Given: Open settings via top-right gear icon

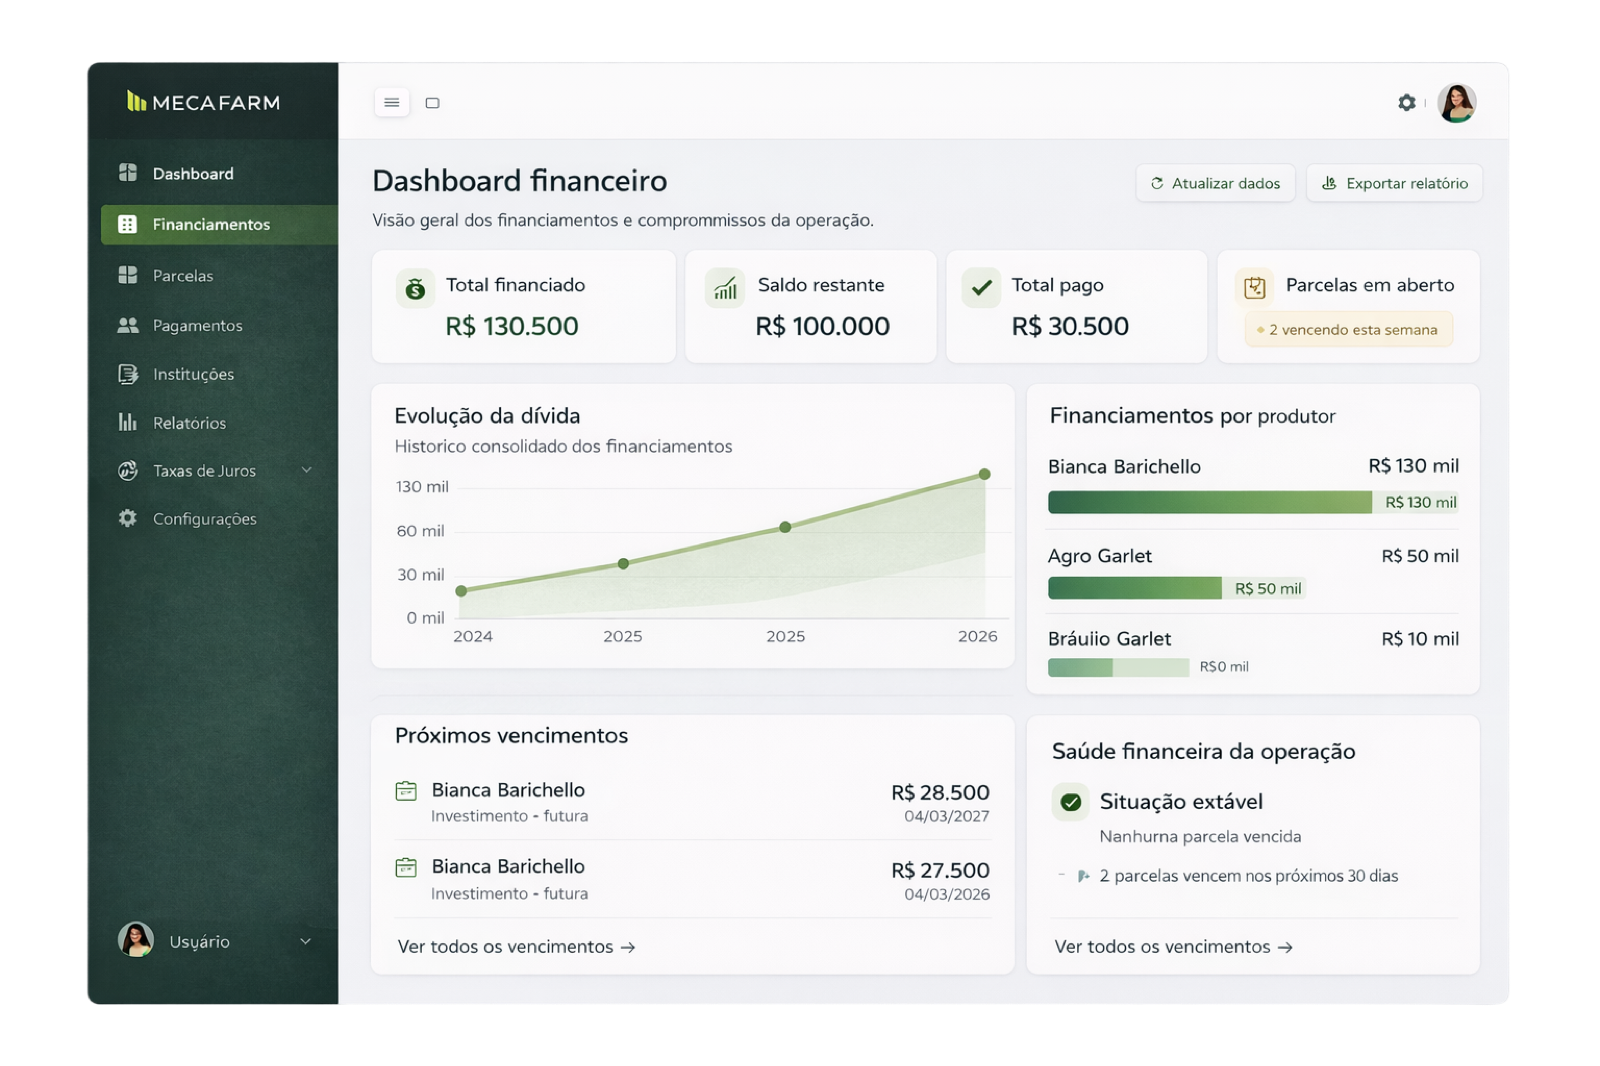Looking at the screenshot, I should [x=1407, y=102].
